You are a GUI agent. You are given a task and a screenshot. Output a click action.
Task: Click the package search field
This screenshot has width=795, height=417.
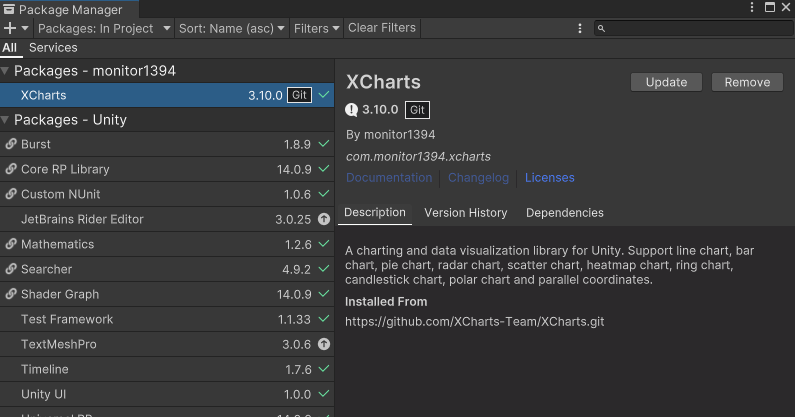coord(694,28)
